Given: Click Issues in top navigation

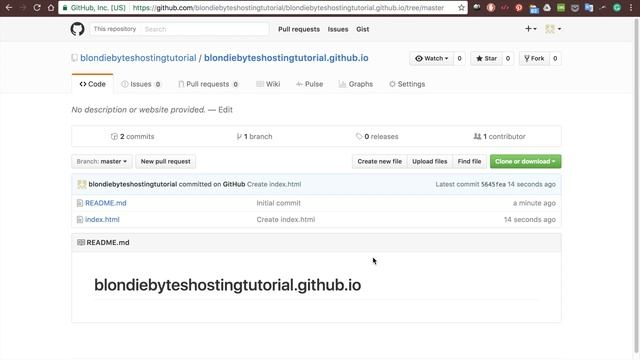Looking at the screenshot, I should [x=338, y=29].
